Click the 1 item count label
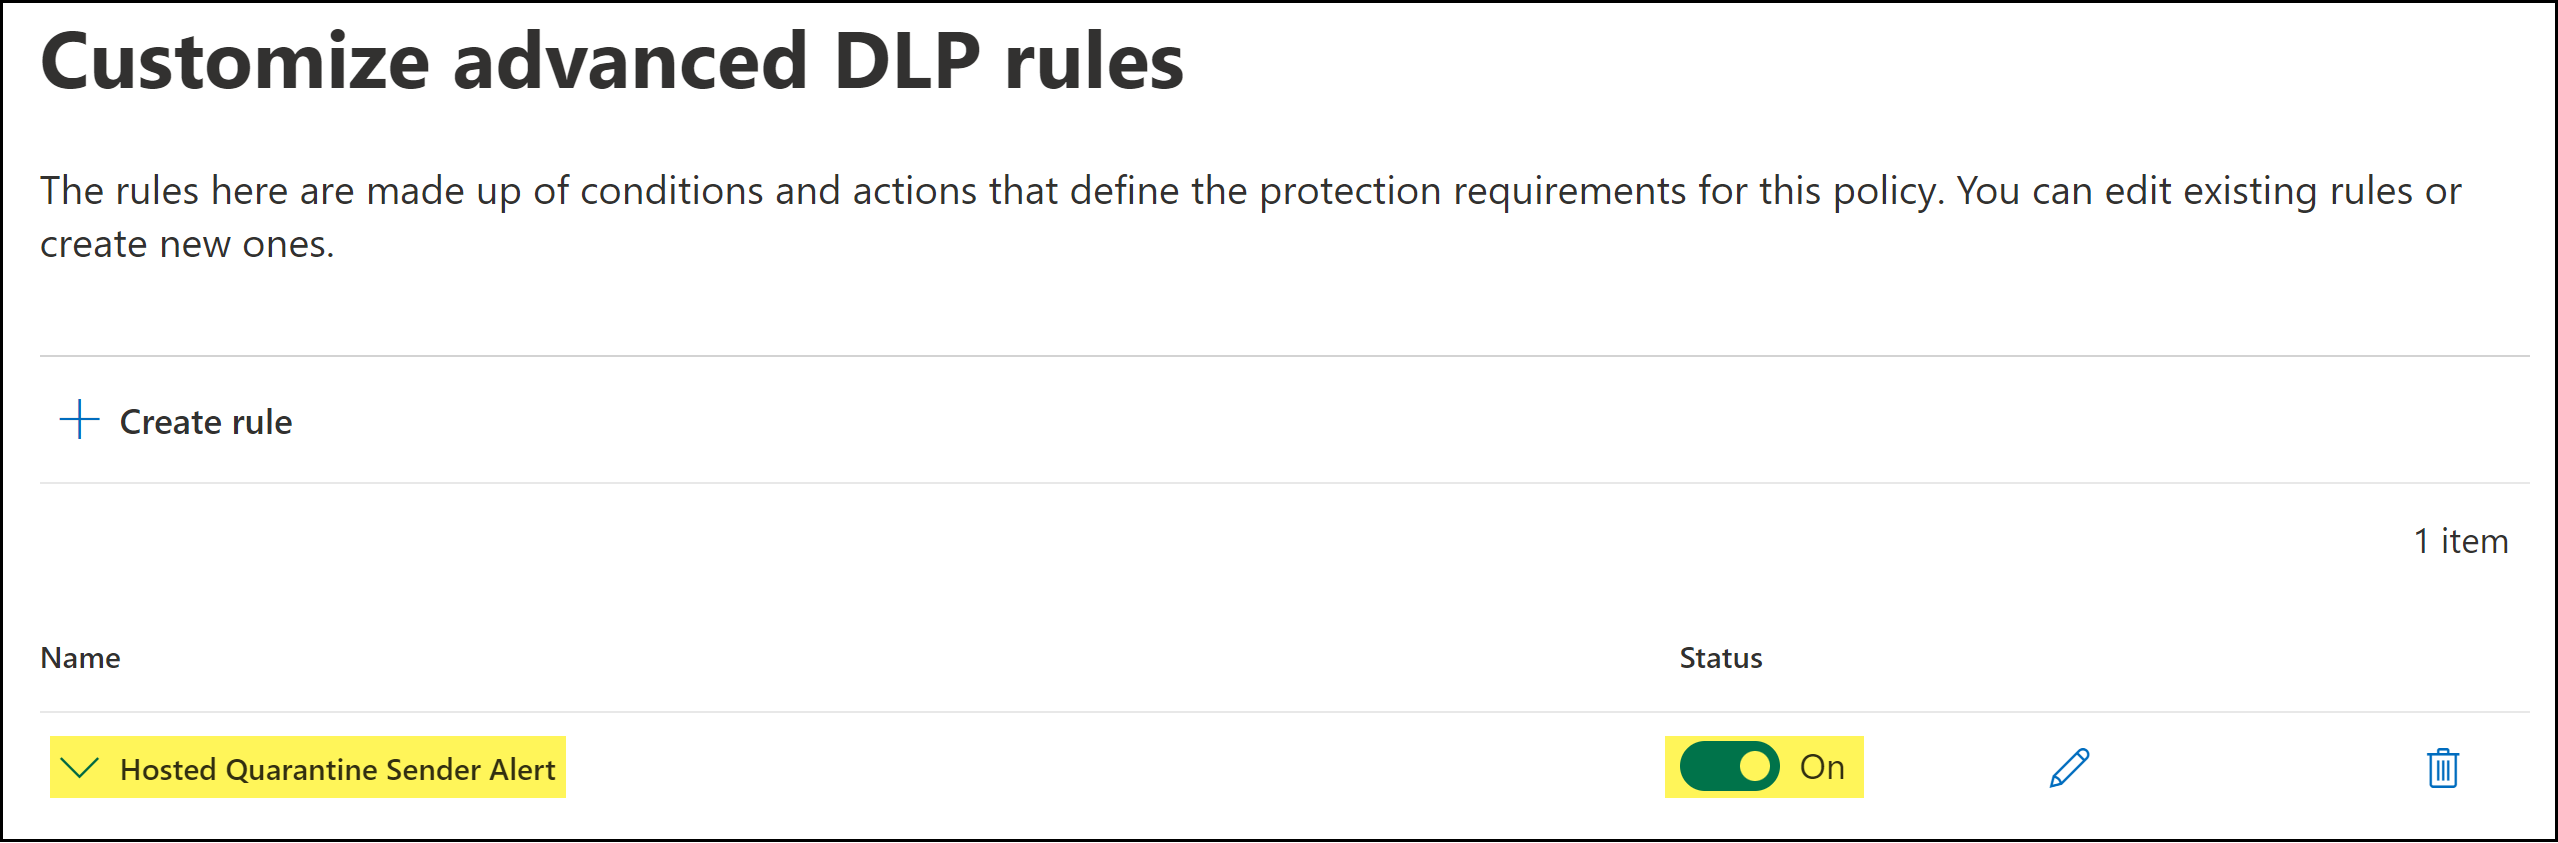 [2460, 541]
